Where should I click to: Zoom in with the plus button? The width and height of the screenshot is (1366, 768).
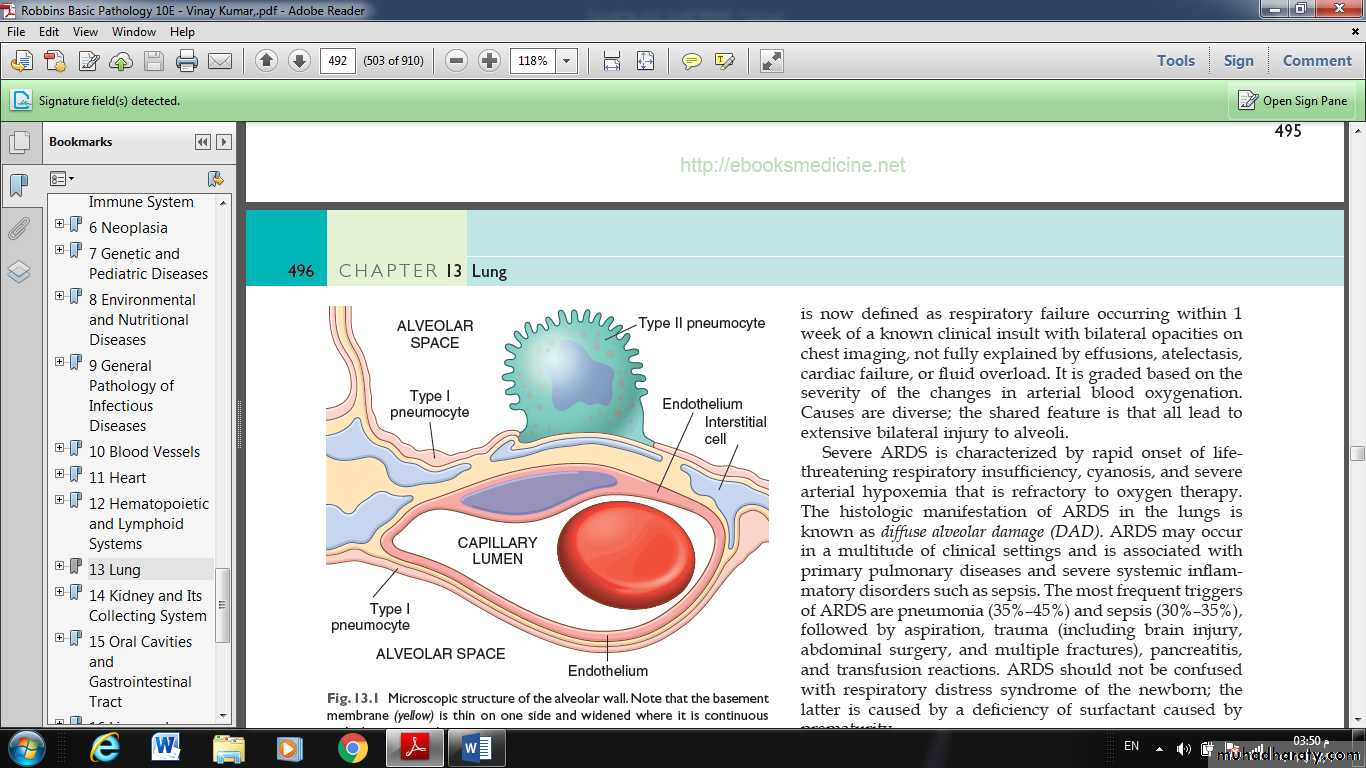[x=489, y=61]
